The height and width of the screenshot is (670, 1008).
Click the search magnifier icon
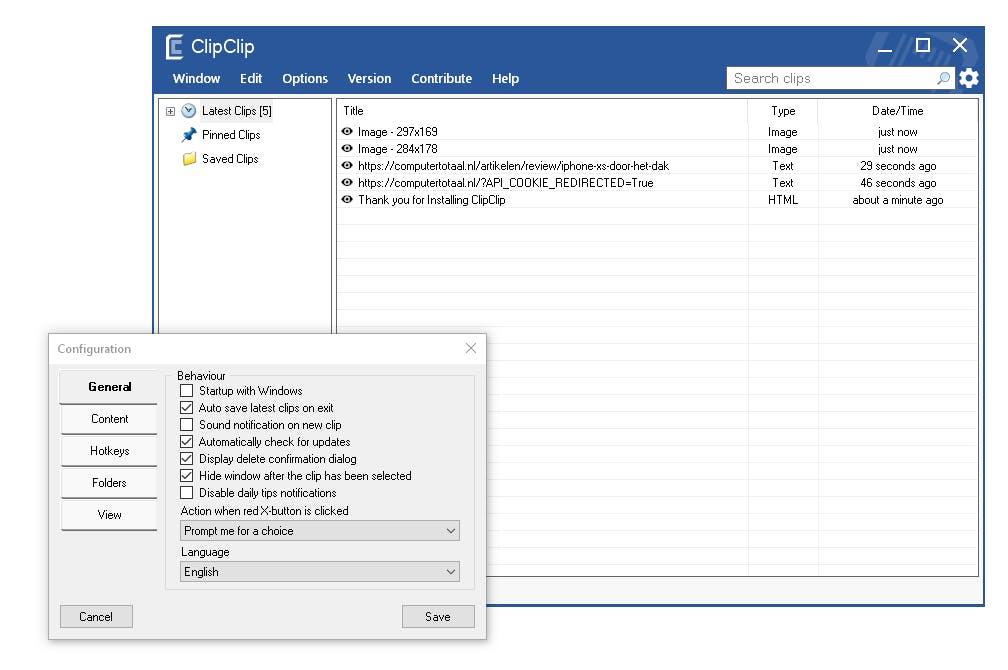coord(943,78)
